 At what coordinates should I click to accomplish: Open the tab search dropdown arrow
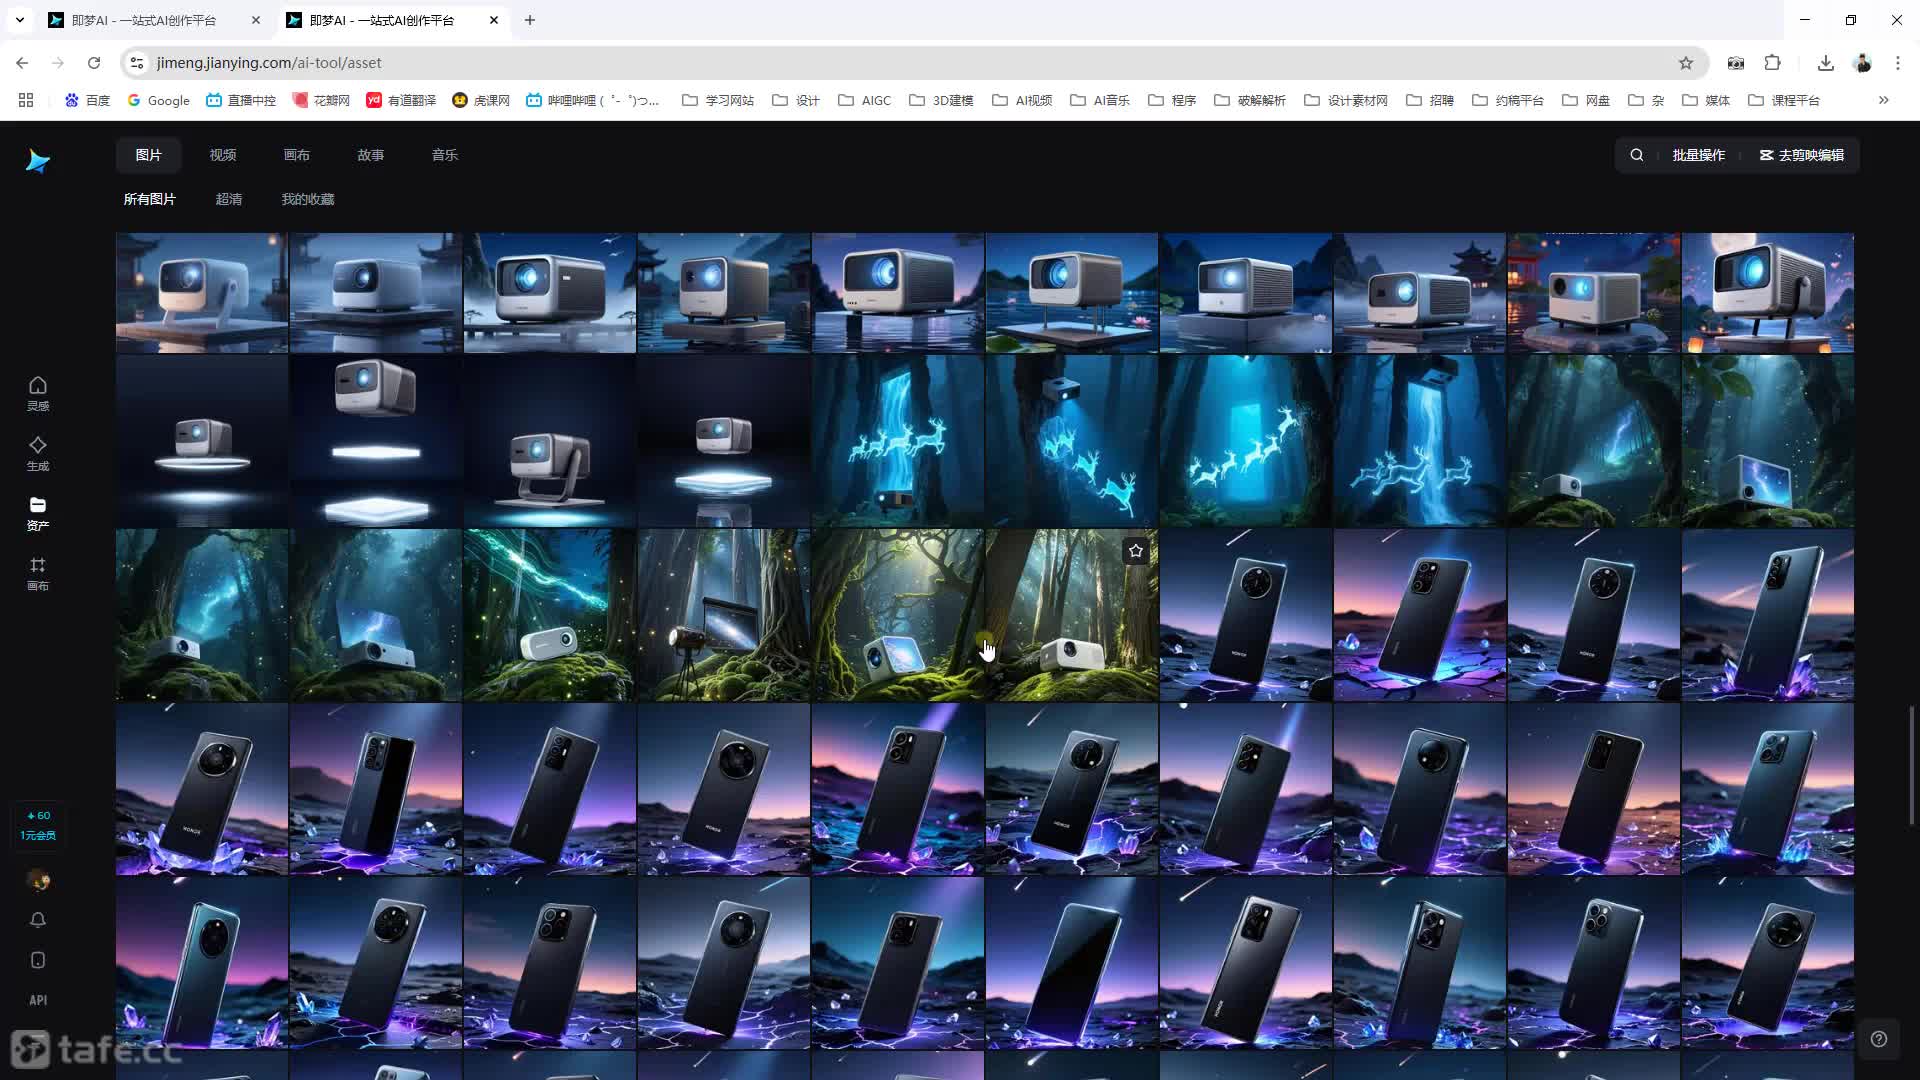(19, 20)
